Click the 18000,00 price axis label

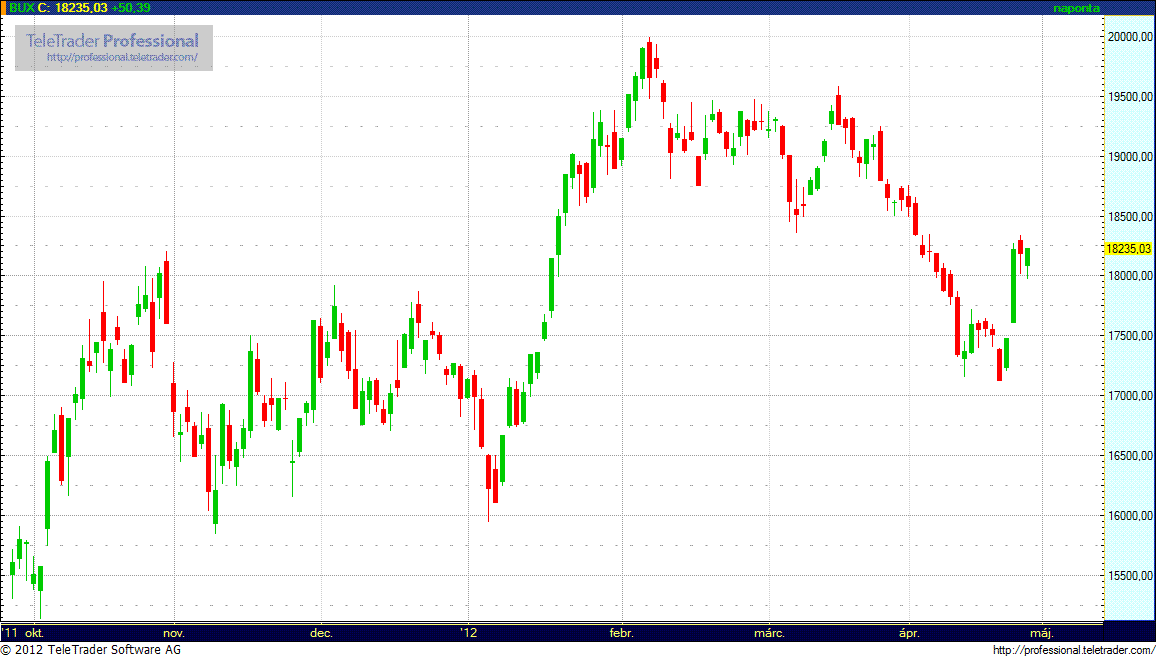(x=1129, y=276)
